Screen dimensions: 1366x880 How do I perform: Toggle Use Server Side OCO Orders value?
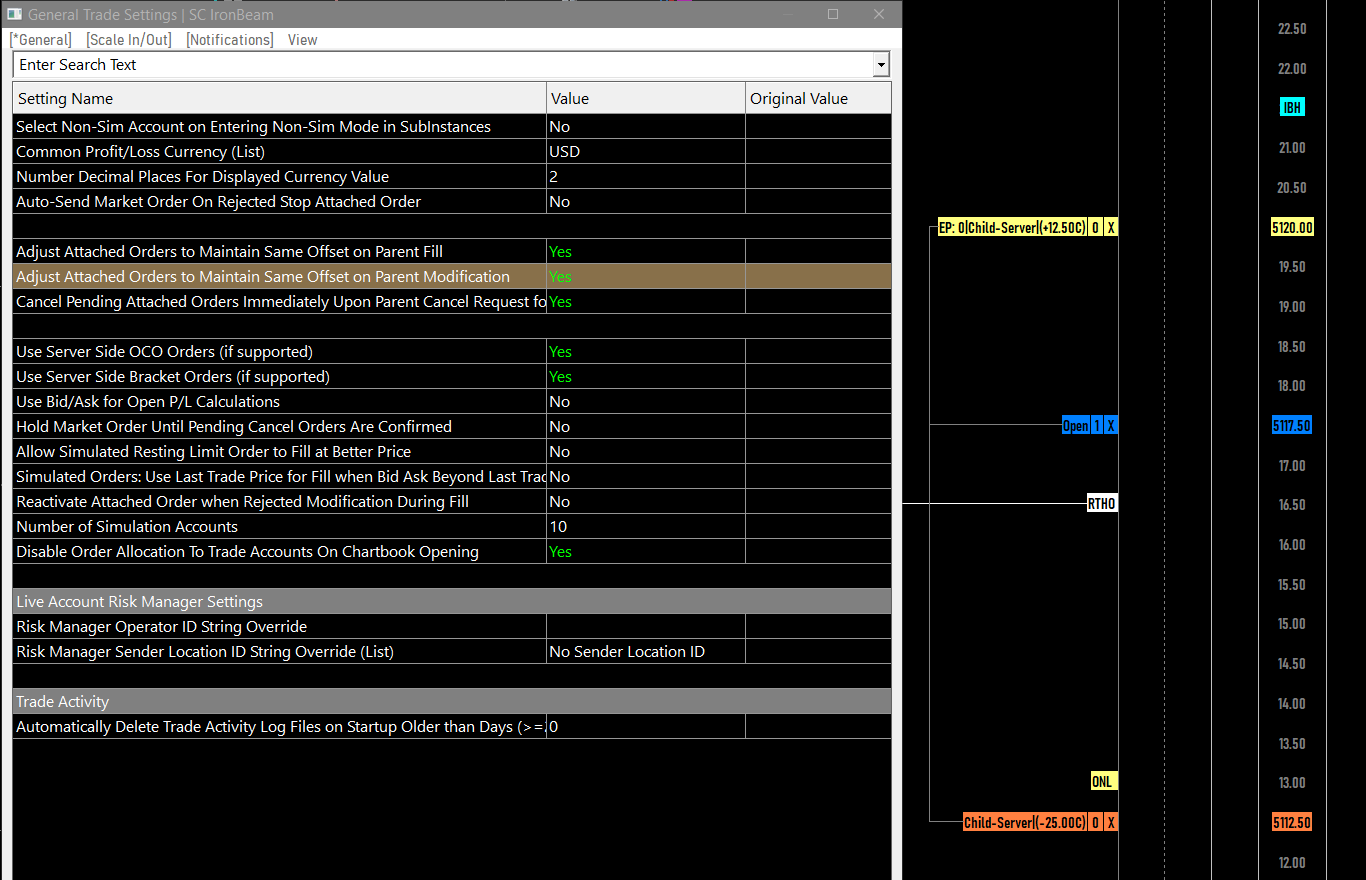[x=646, y=352]
